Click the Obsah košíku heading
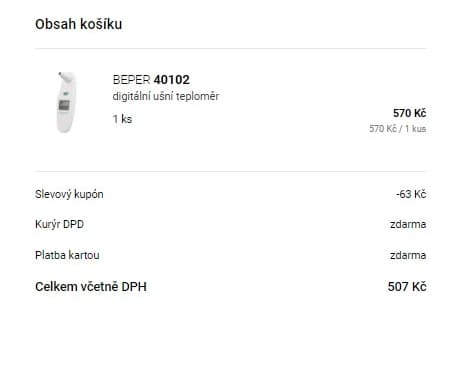Viewport: 468px width, 365px height. click(x=79, y=24)
